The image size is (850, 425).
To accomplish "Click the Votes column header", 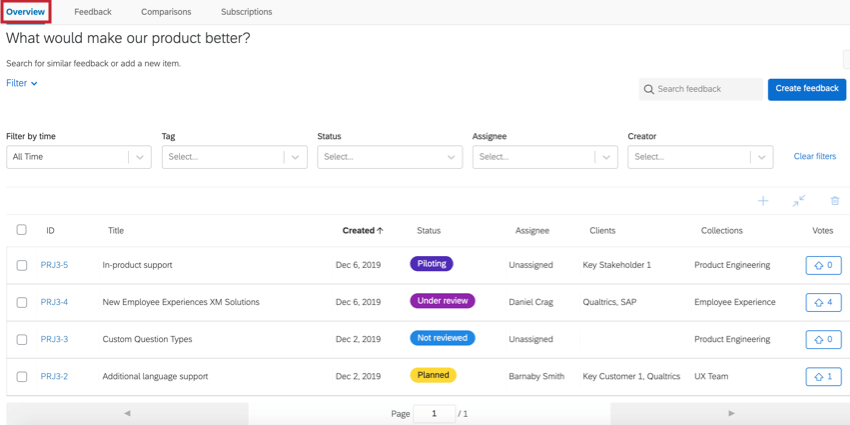I will [822, 230].
